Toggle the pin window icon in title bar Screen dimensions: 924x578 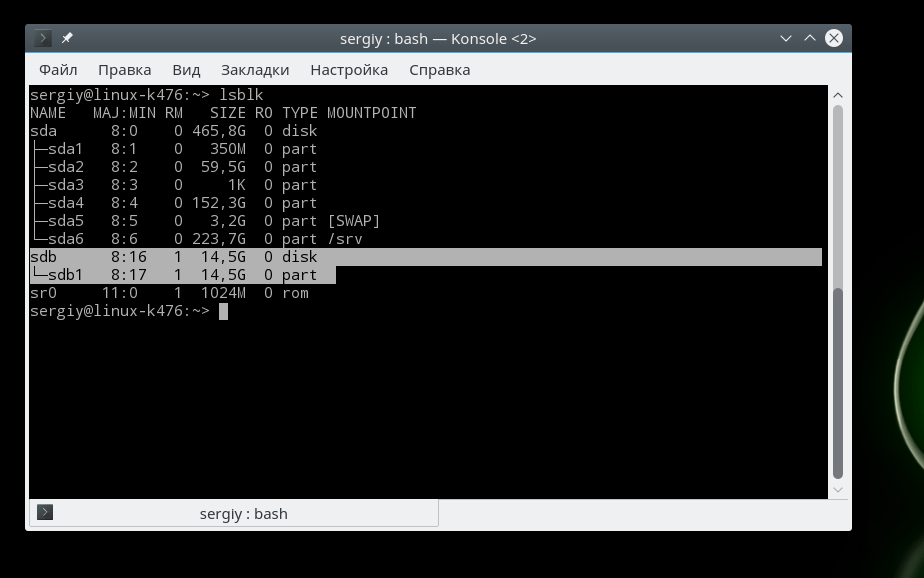[67, 38]
